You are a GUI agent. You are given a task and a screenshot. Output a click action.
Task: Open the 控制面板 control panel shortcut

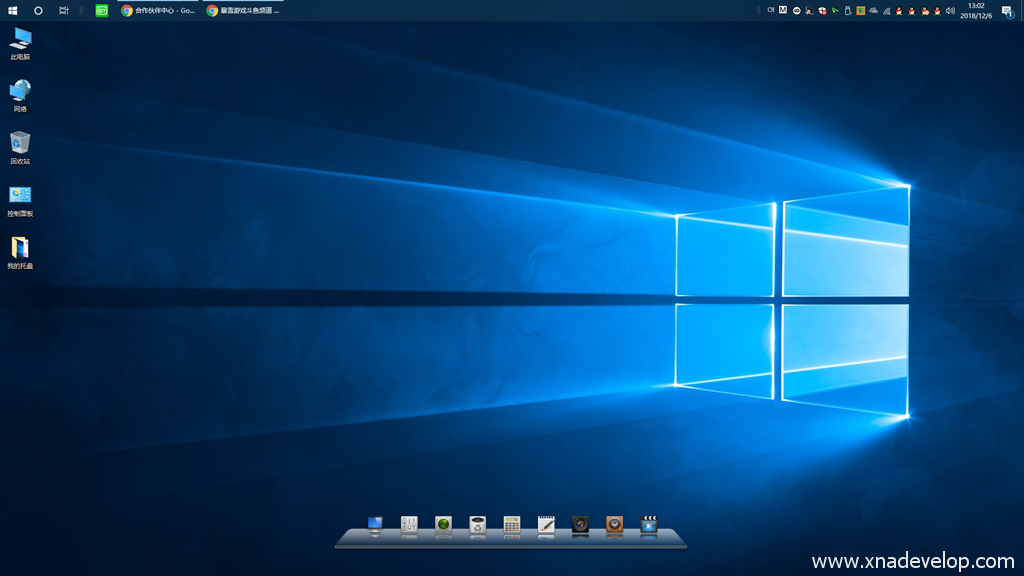tap(20, 196)
